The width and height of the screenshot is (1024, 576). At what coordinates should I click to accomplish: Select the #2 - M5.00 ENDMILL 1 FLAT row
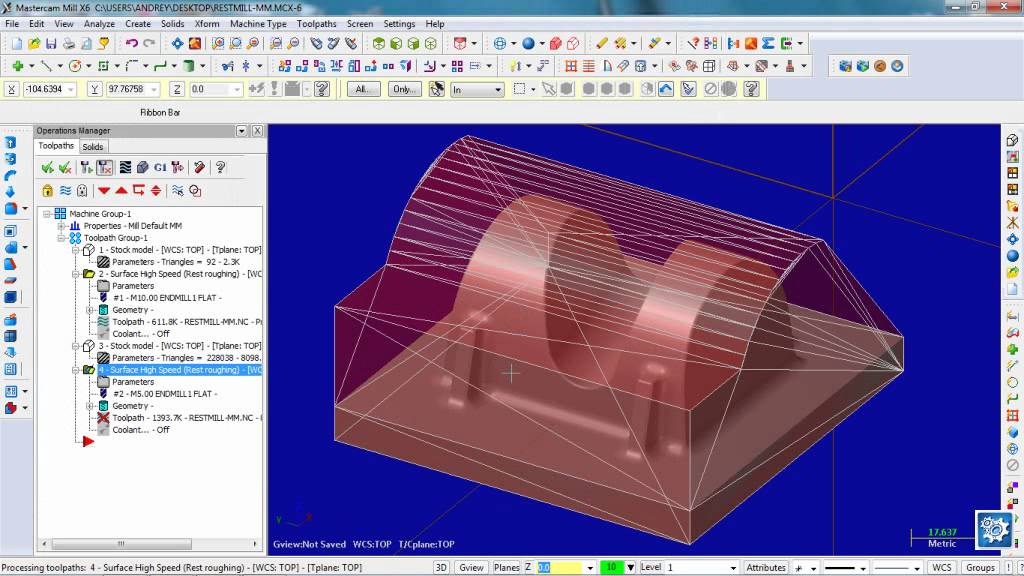coord(165,394)
